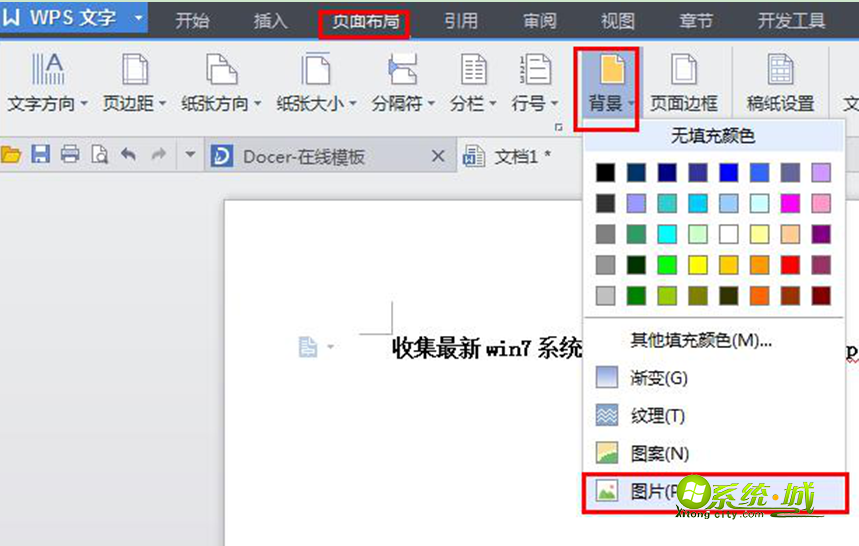Viewport: 859px width, 546px height.
Task: Click the print icon in quick toolbar
Action: (70, 155)
